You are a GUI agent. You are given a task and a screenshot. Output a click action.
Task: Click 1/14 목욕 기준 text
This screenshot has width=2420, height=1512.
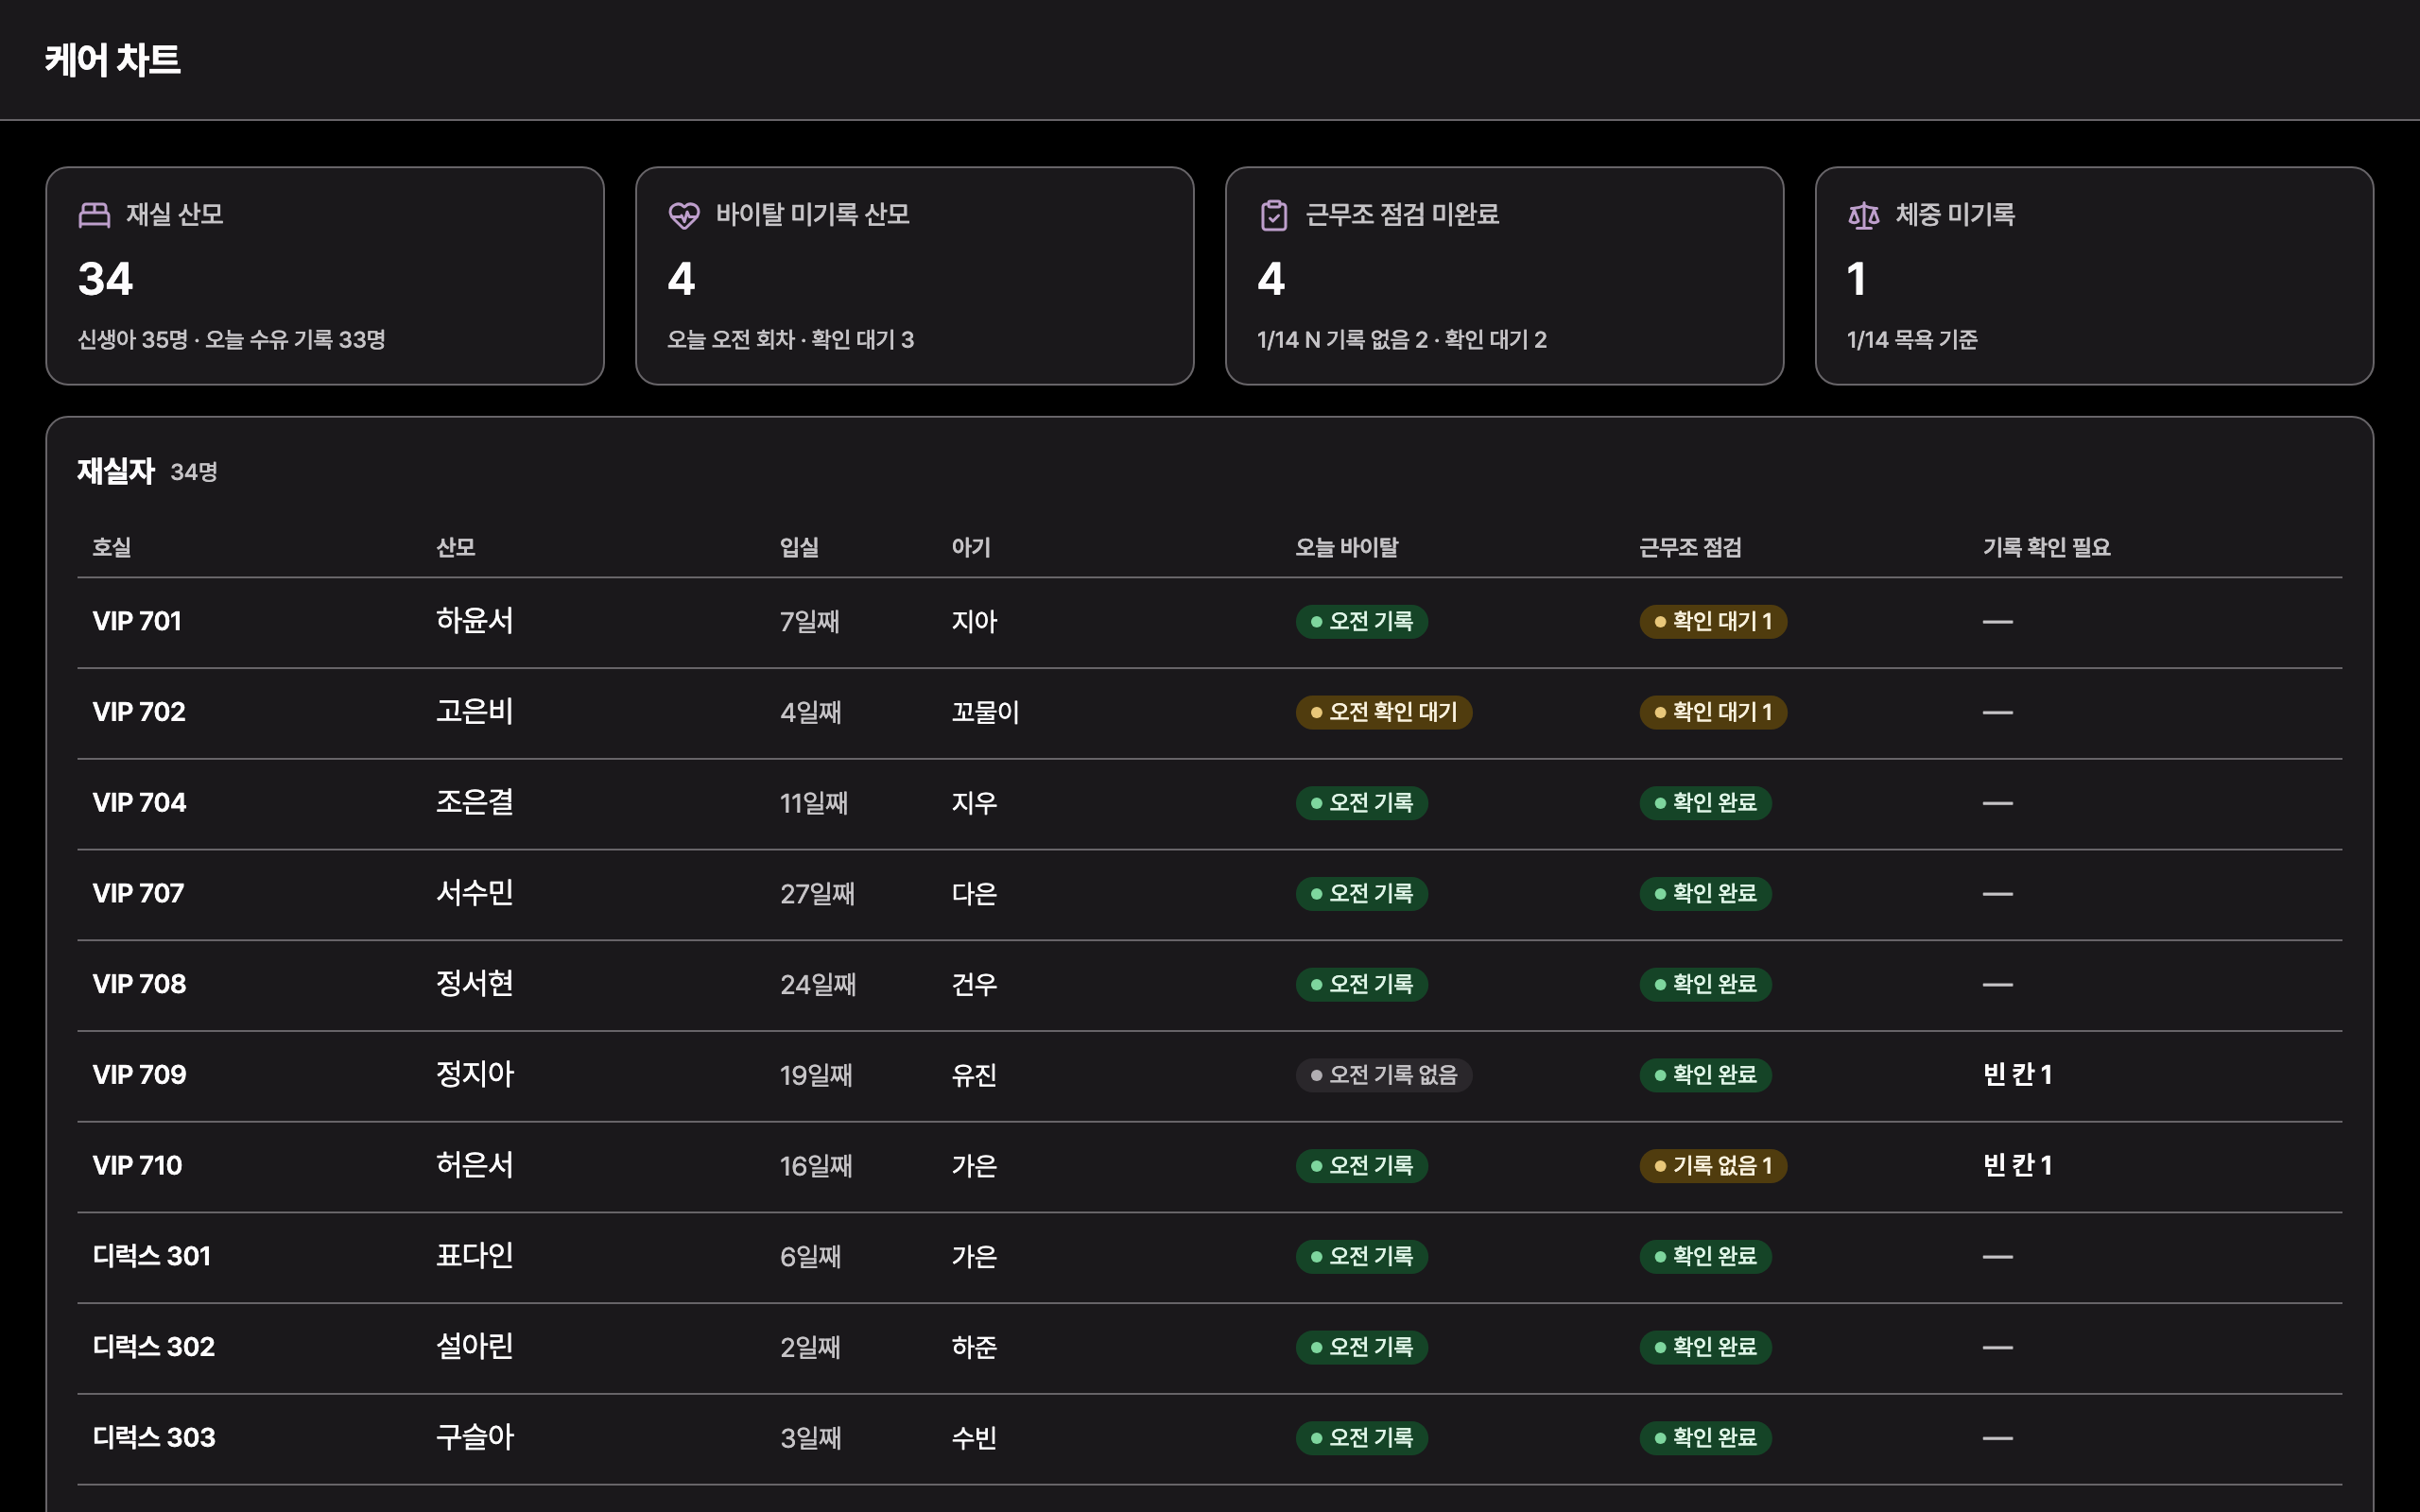(x=1912, y=340)
